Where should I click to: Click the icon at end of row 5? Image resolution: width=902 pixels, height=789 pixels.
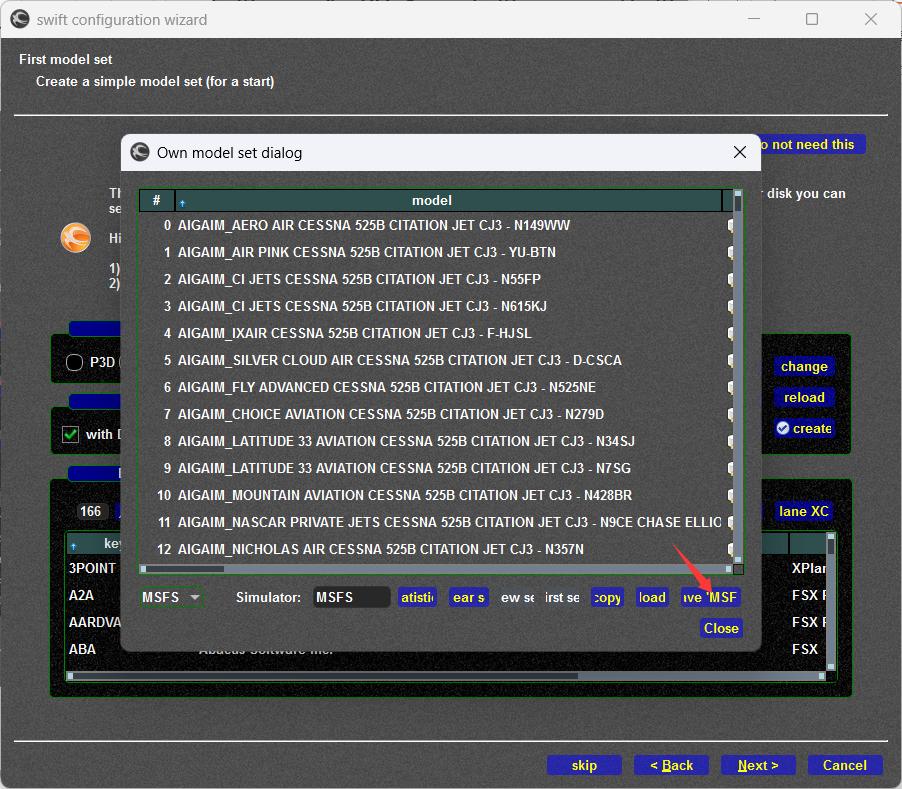[729, 360]
